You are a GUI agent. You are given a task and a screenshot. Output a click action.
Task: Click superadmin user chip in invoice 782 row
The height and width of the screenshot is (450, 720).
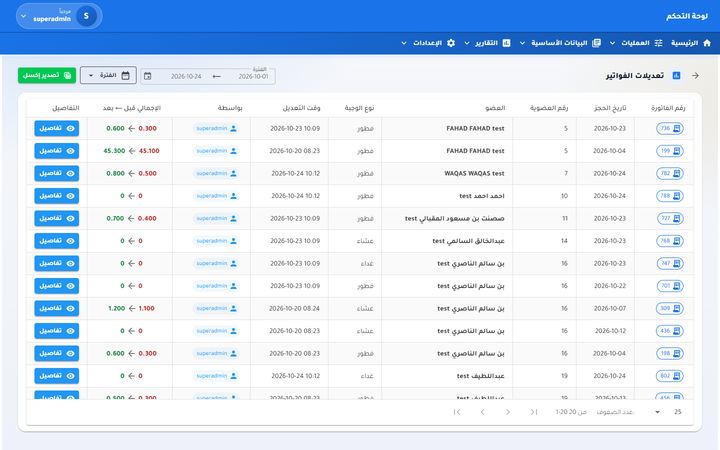pyautogui.click(x=216, y=173)
